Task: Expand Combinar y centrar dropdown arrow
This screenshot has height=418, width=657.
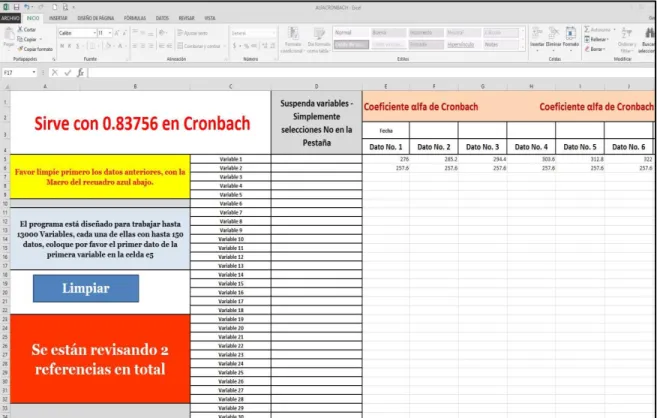Action: [x=225, y=46]
